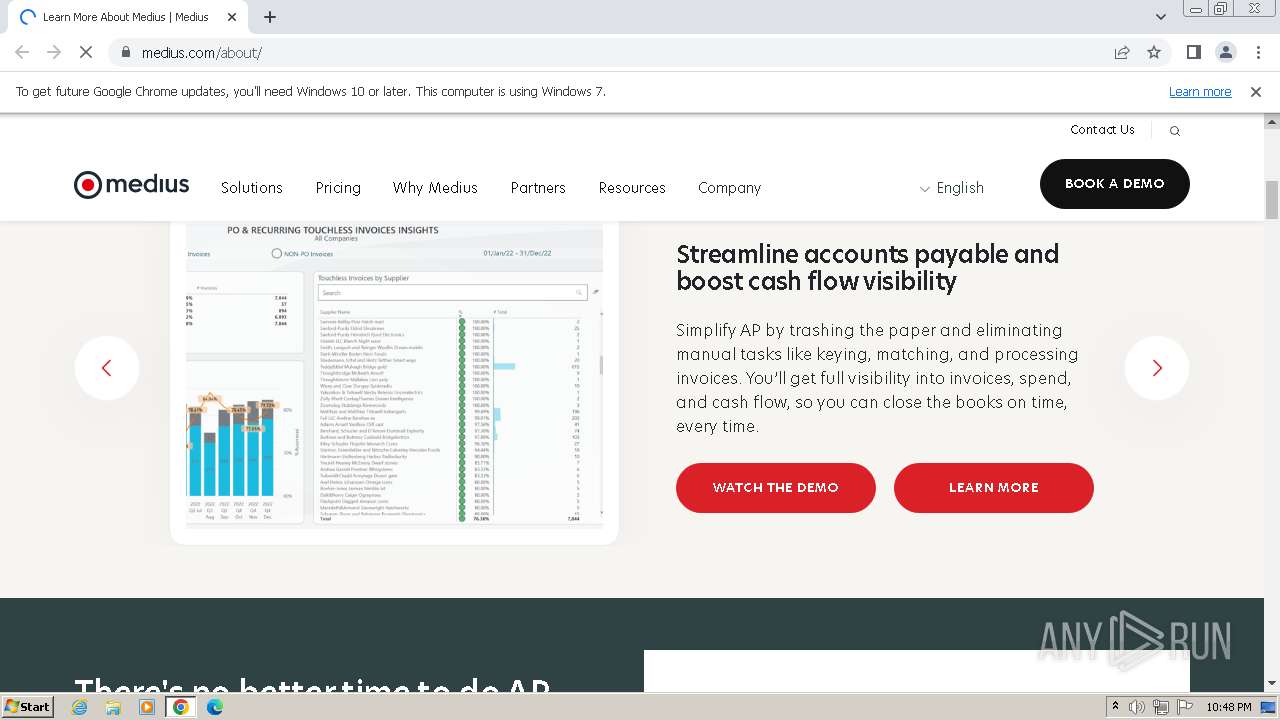Share this page icon in address bar
The height and width of the screenshot is (720, 1280).
(x=1122, y=52)
